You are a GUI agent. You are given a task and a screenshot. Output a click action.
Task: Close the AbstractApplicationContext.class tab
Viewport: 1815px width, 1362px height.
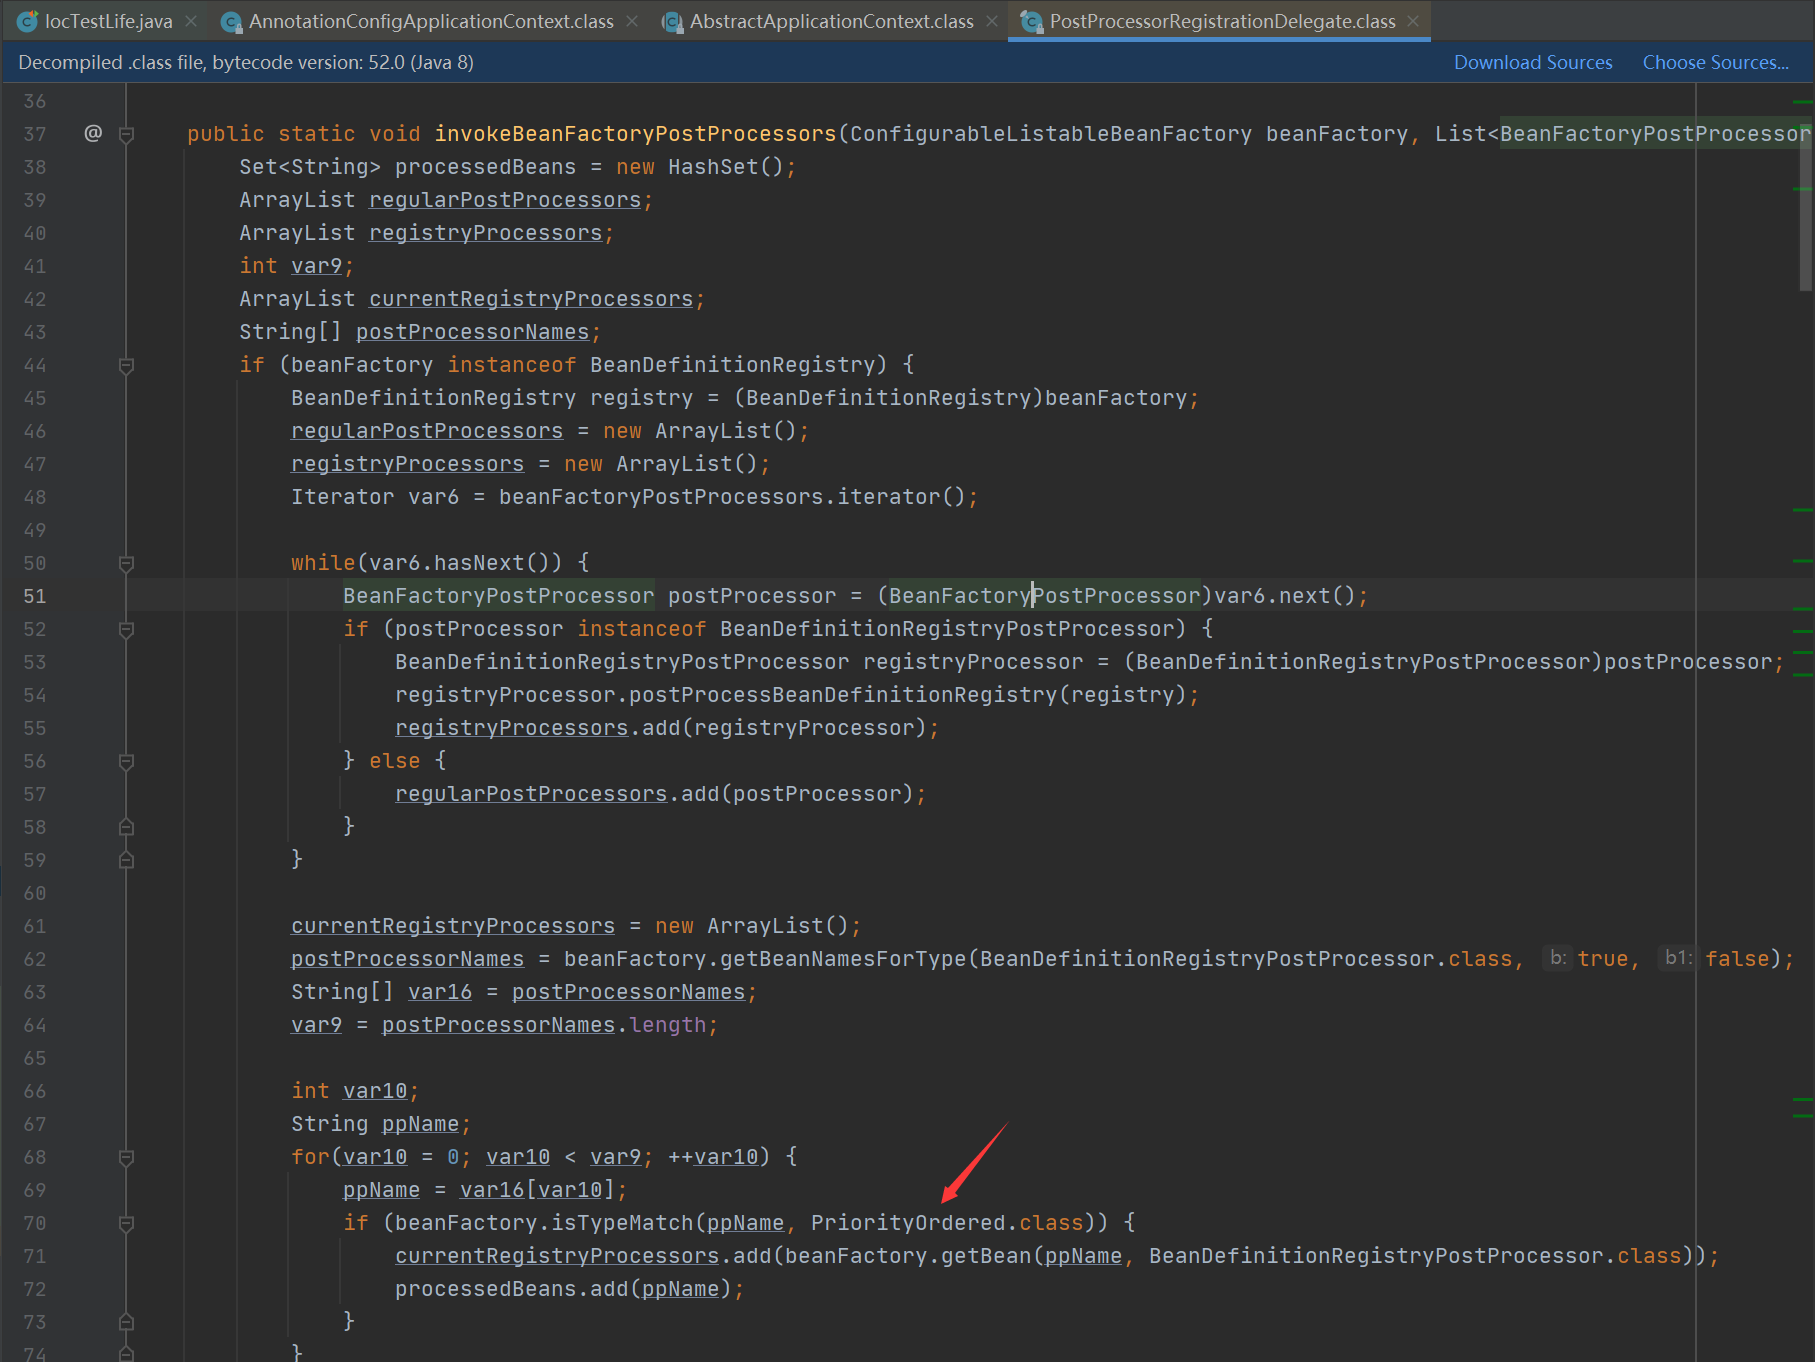point(992,21)
